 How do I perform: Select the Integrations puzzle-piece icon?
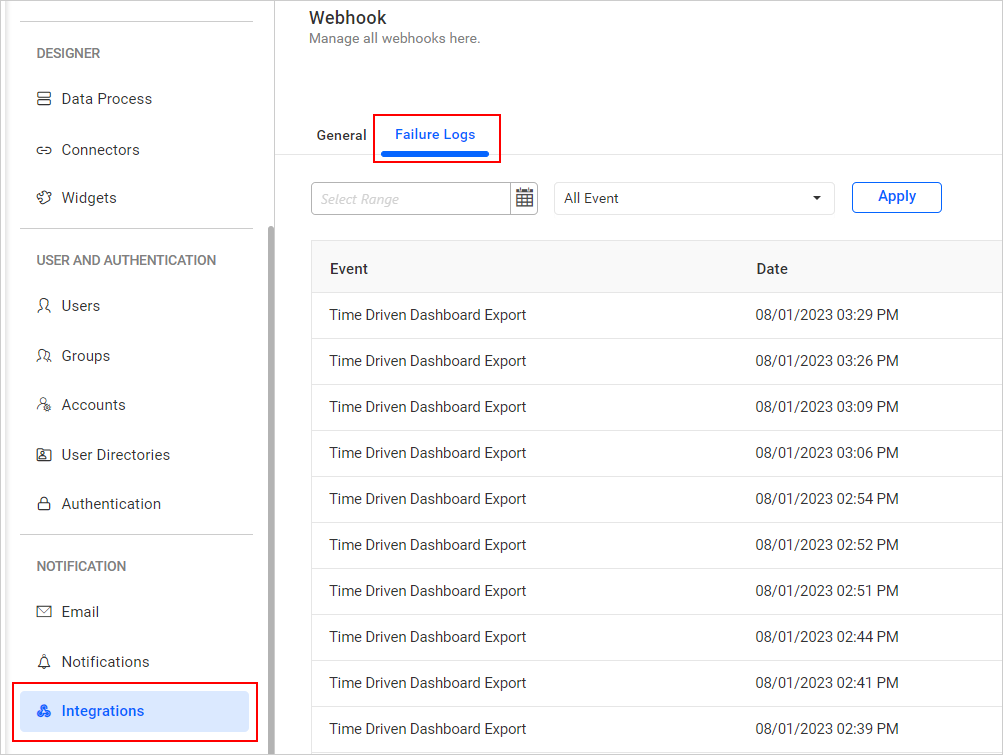pos(42,710)
